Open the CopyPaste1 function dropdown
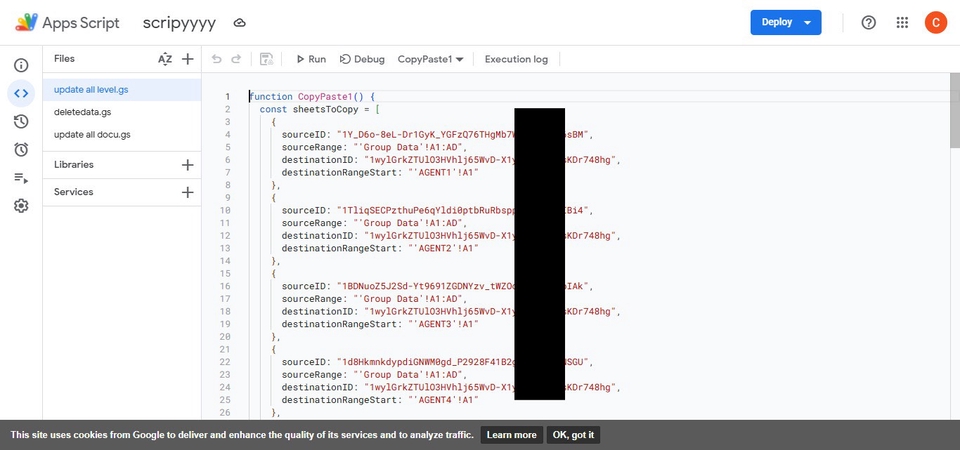 pyautogui.click(x=430, y=59)
